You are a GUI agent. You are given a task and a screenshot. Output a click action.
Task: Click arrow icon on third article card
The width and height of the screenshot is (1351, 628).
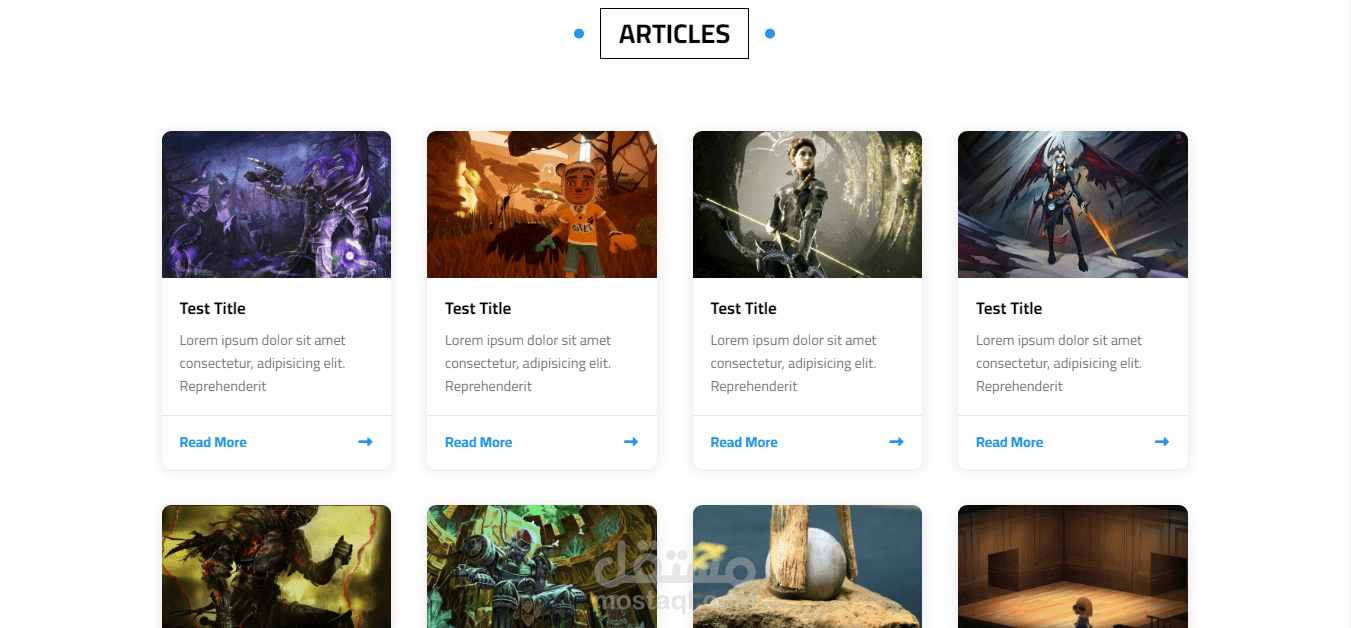coord(896,442)
